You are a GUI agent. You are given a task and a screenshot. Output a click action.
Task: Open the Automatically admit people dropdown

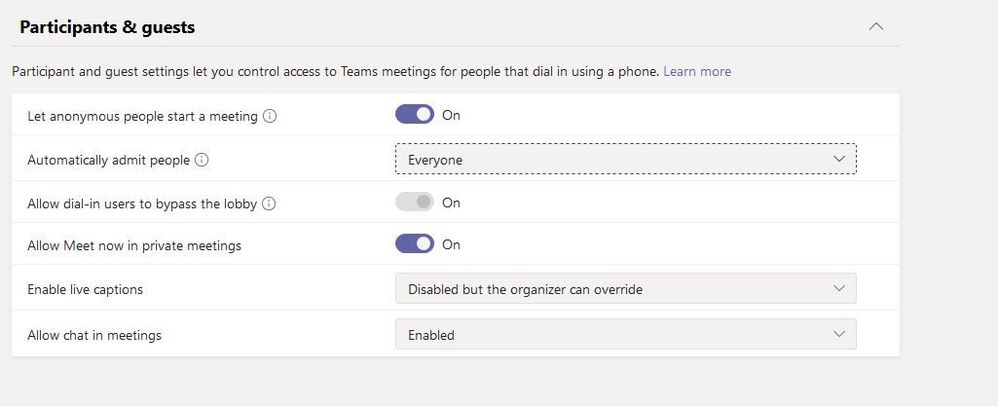tap(625, 159)
